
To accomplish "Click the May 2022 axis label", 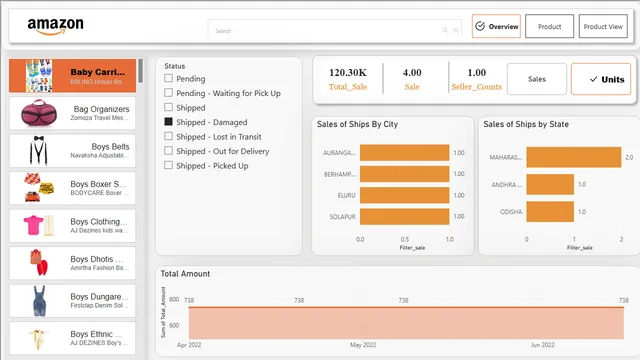I will tap(363, 345).
